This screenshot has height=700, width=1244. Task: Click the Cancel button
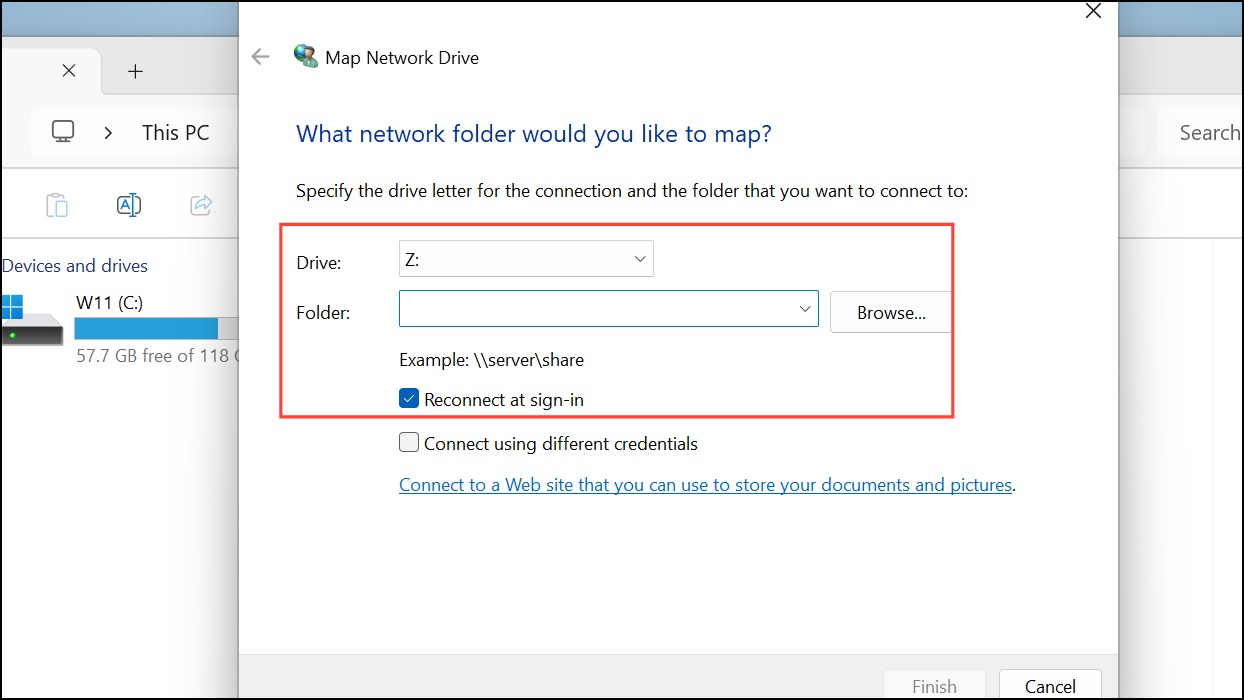point(1050,686)
